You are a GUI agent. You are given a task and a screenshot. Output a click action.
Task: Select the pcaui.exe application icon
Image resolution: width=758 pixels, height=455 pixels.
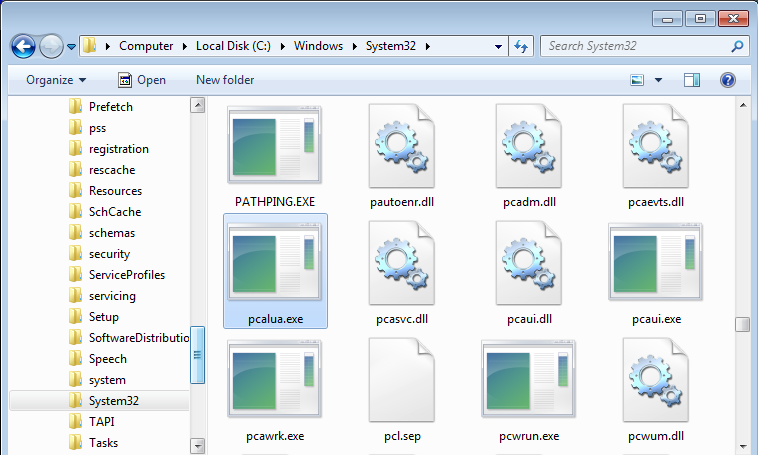[656, 262]
